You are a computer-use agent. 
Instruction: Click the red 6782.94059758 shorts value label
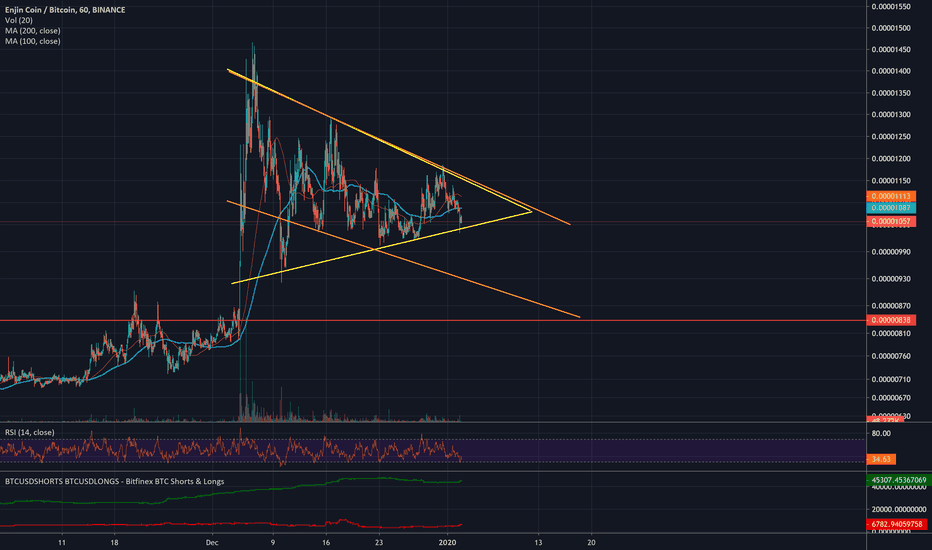click(x=899, y=524)
